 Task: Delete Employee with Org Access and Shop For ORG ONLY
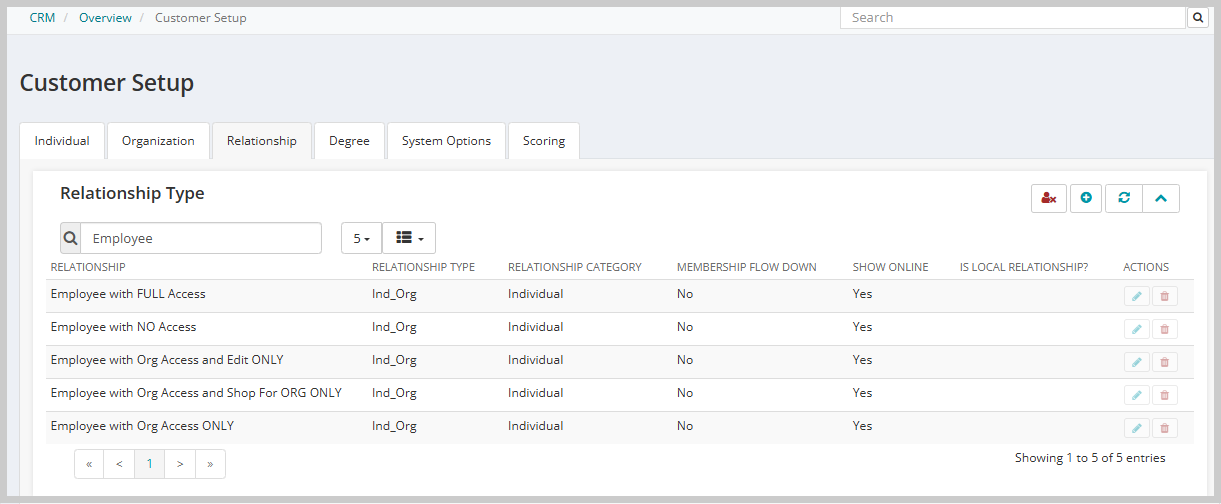[1164, 395]
